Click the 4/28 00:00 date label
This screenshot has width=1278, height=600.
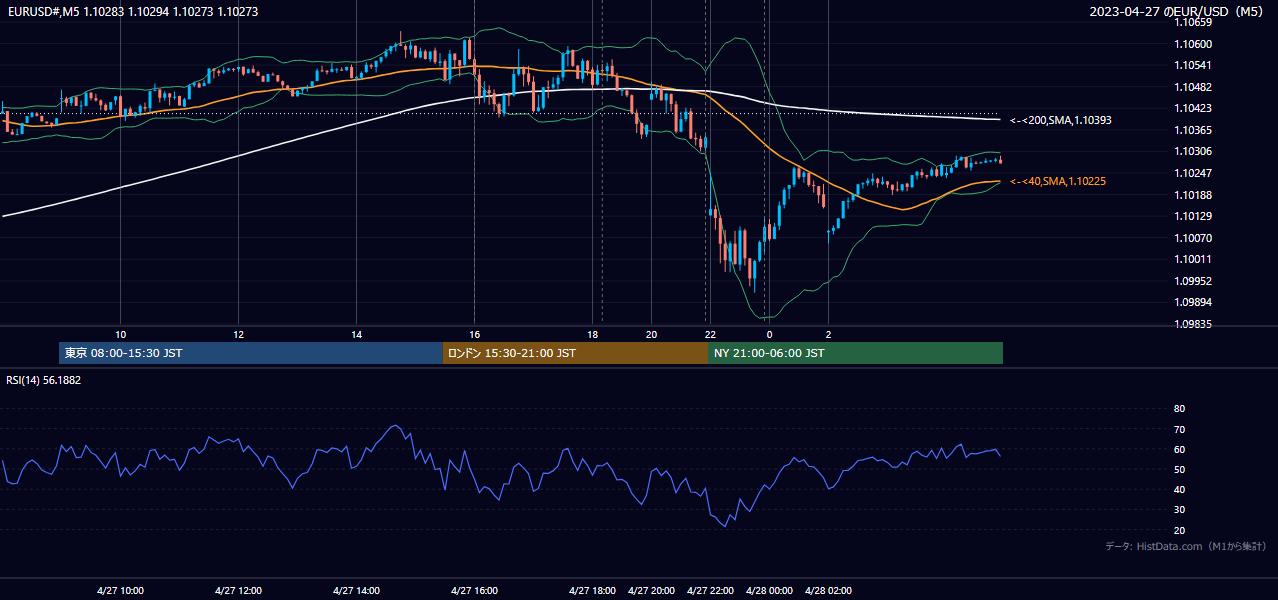point(769,590)
